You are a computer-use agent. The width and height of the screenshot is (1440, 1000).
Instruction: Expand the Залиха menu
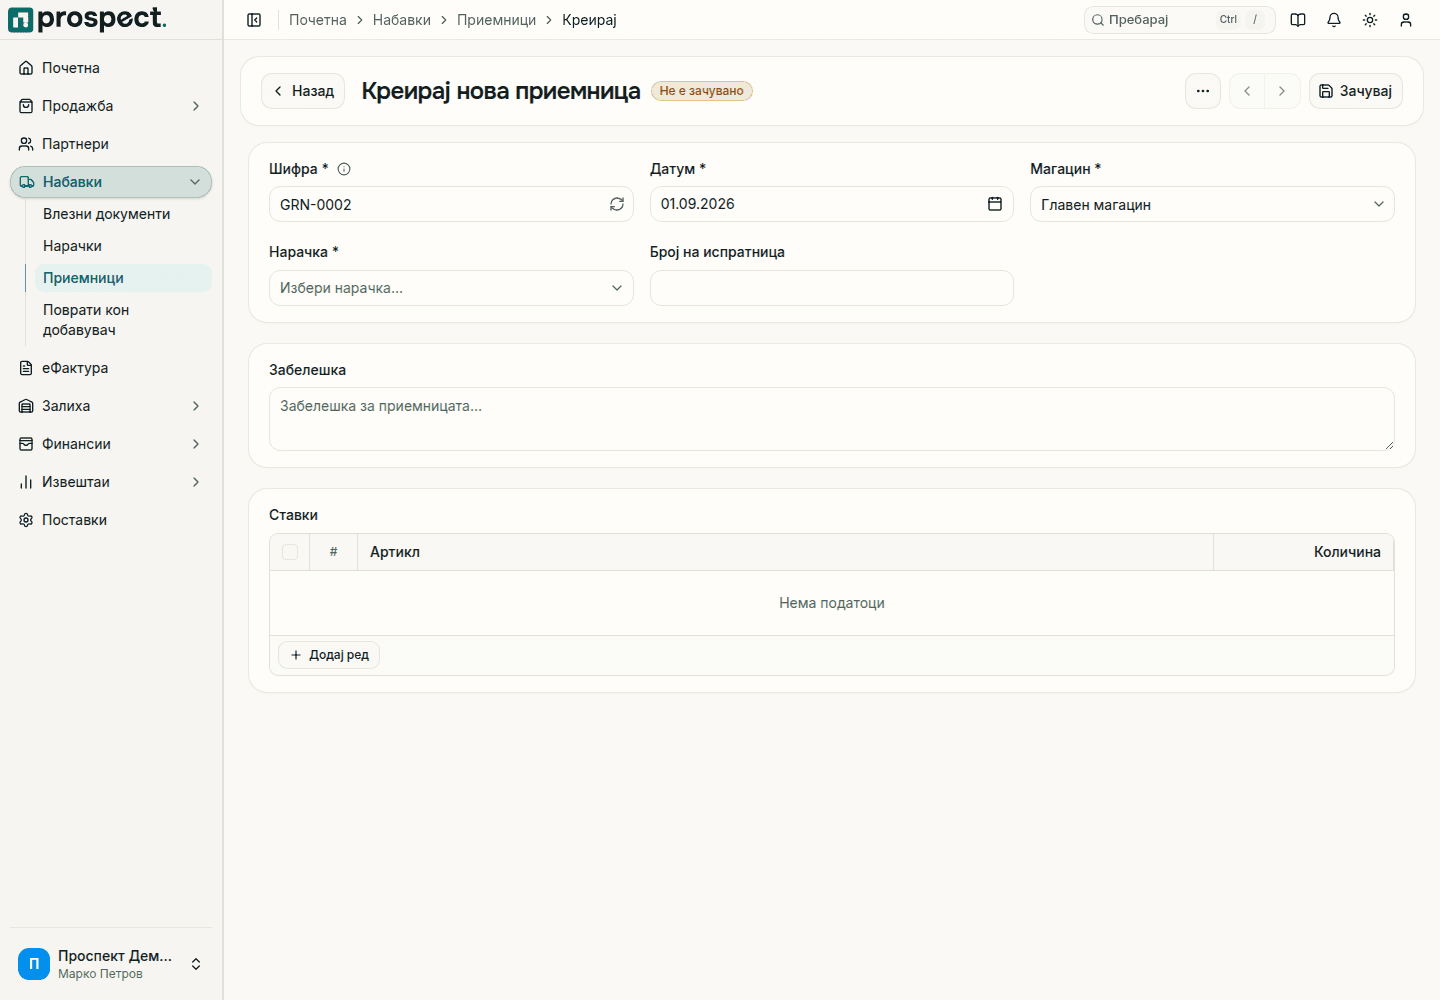click(111, 406)
